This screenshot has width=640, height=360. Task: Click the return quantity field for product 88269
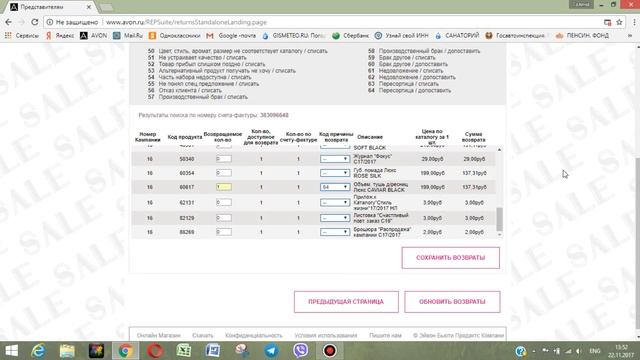224,232
